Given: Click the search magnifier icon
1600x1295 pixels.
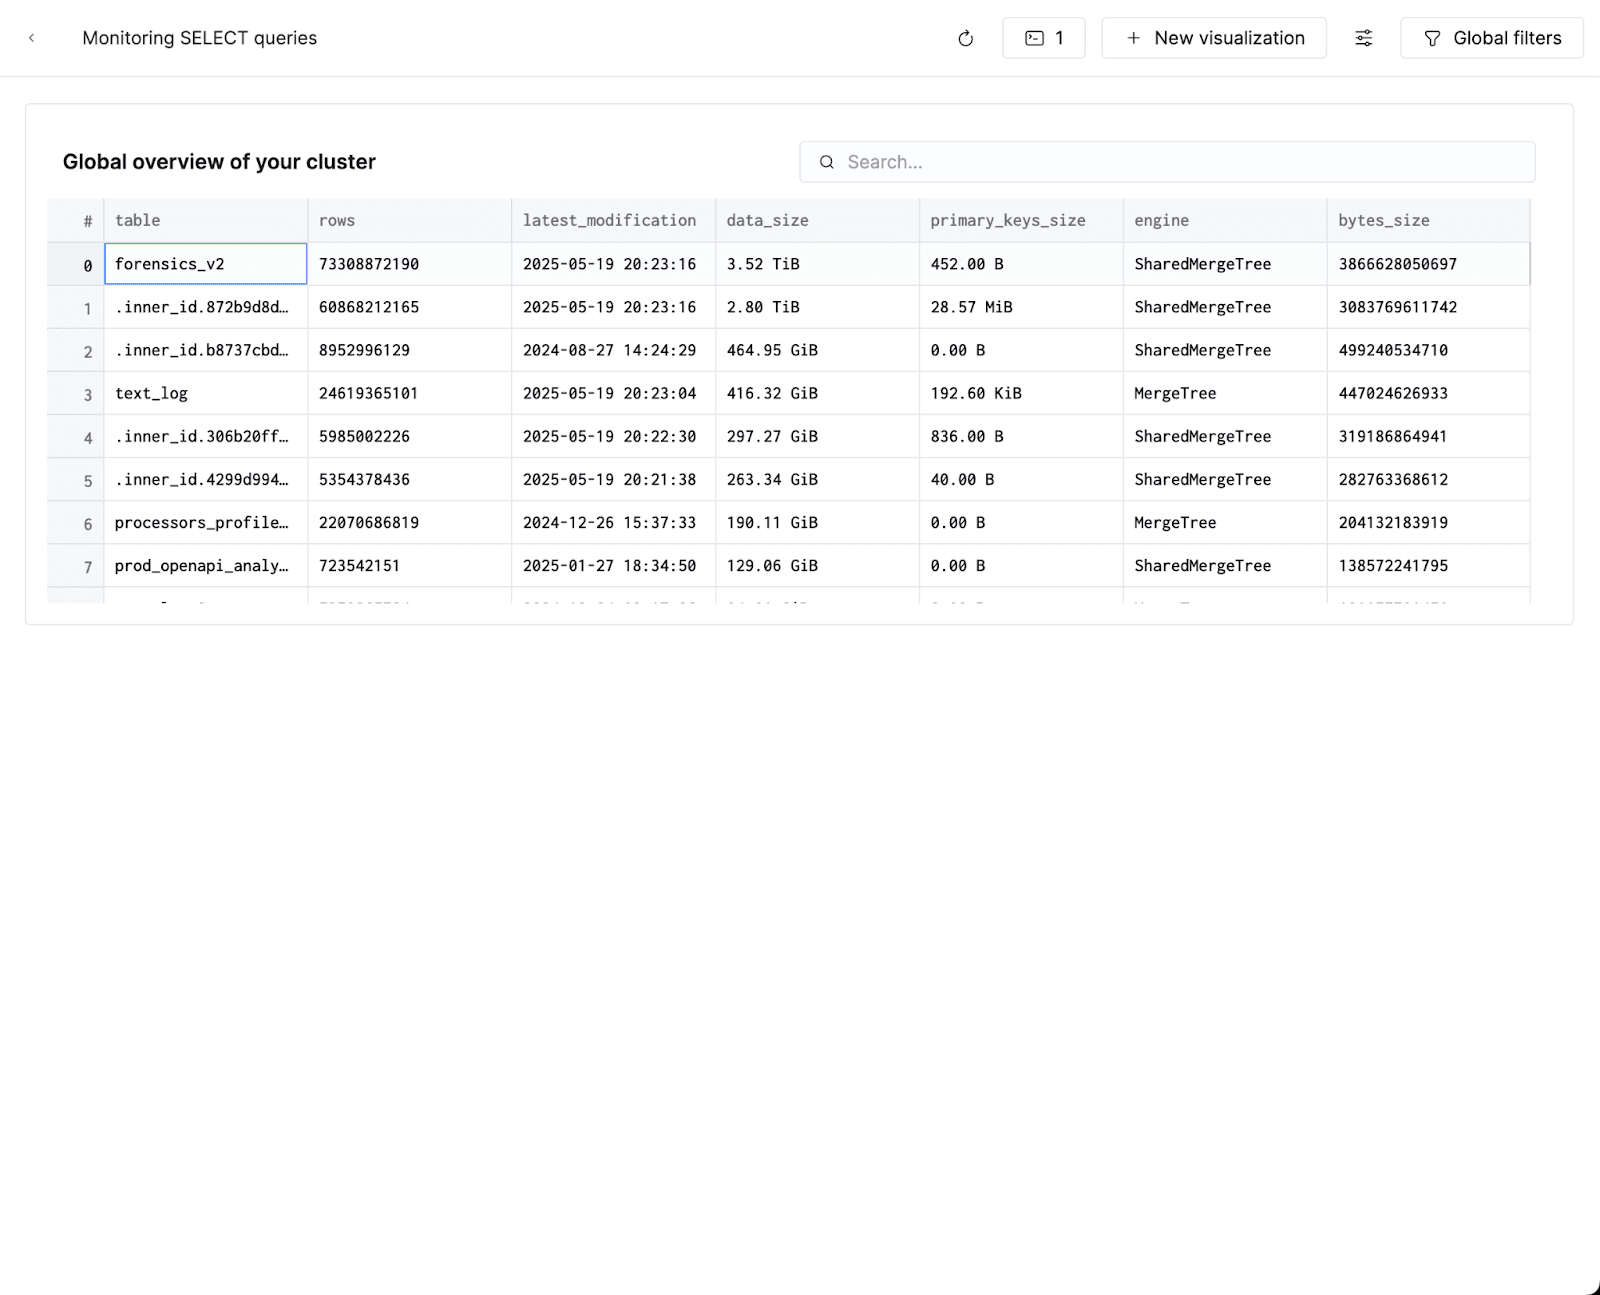Looking at the screenshot, I should pos(827,162).
